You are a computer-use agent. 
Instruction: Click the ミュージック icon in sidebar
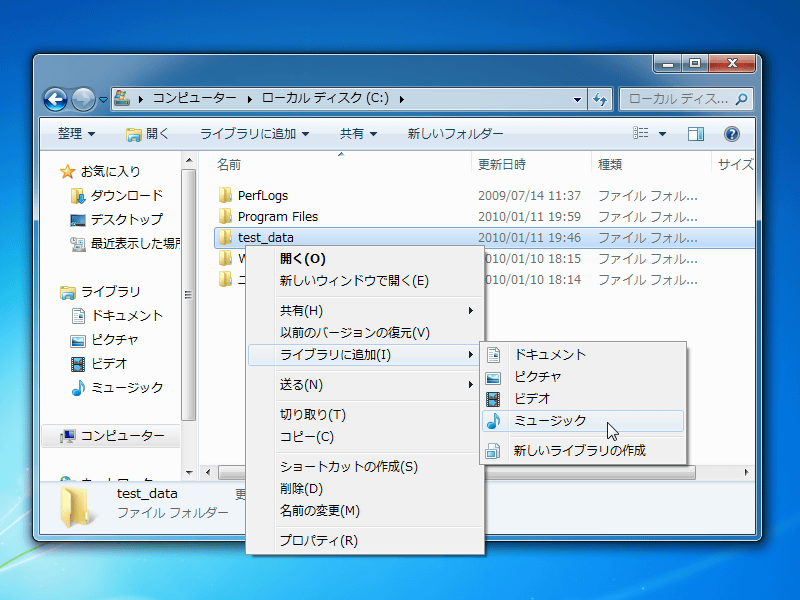coord(78,388)
